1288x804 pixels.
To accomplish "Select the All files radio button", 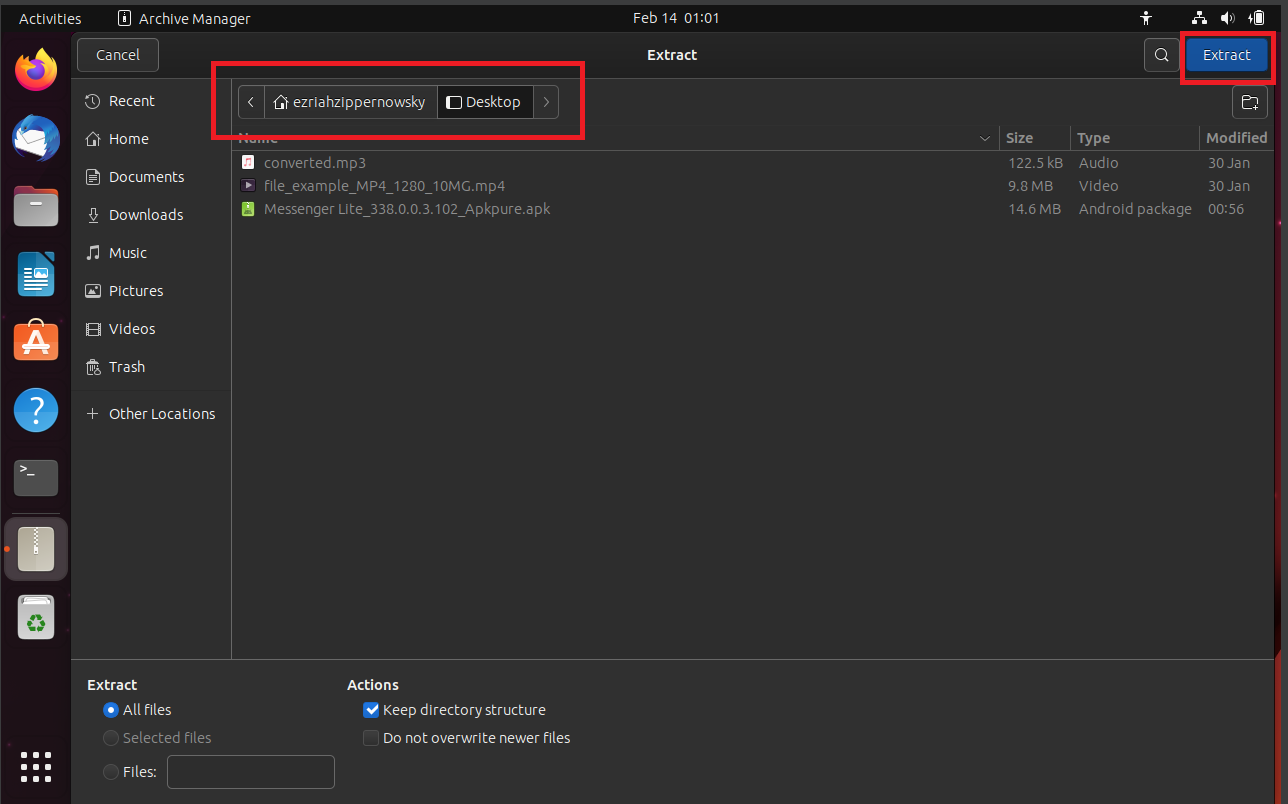I will click(x=110, y=709).
